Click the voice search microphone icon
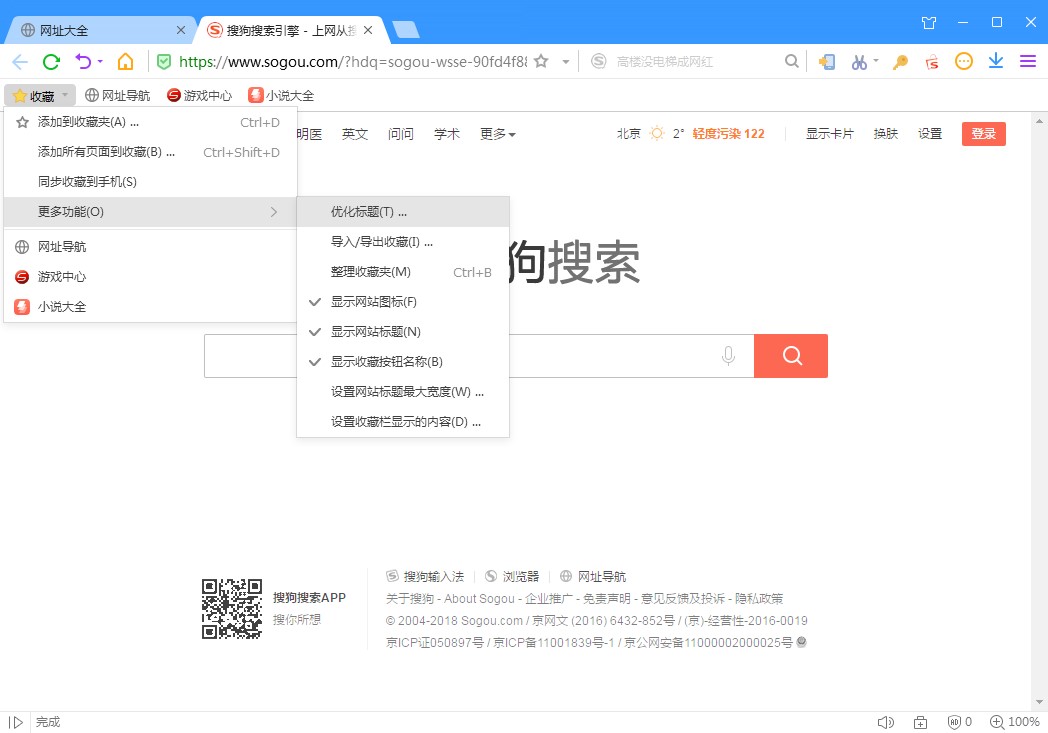The height and width of the screenshot is (733, 1048). (x=729, y=355)
